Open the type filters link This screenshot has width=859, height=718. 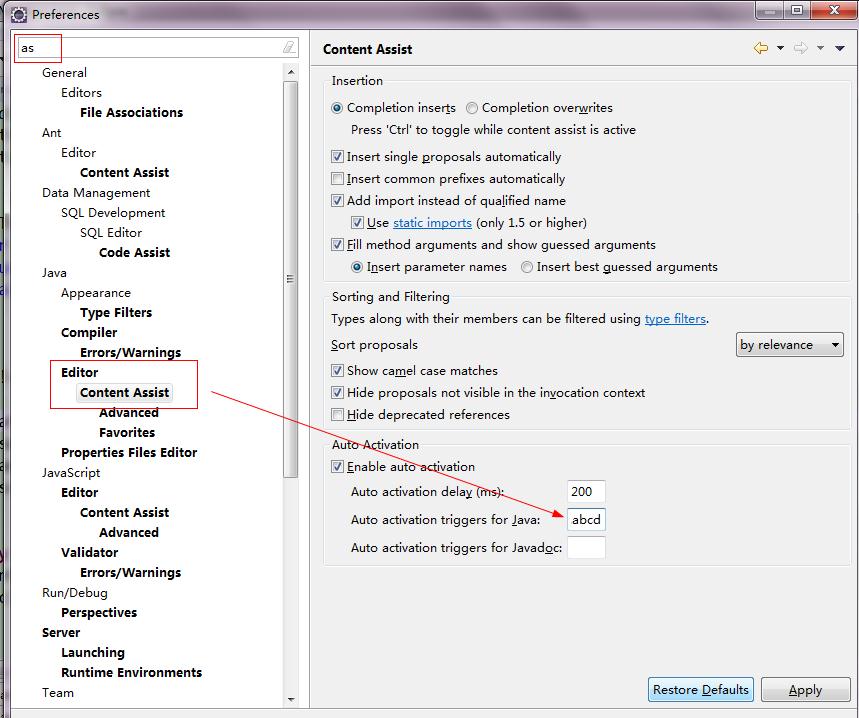(x=675, y=319)
